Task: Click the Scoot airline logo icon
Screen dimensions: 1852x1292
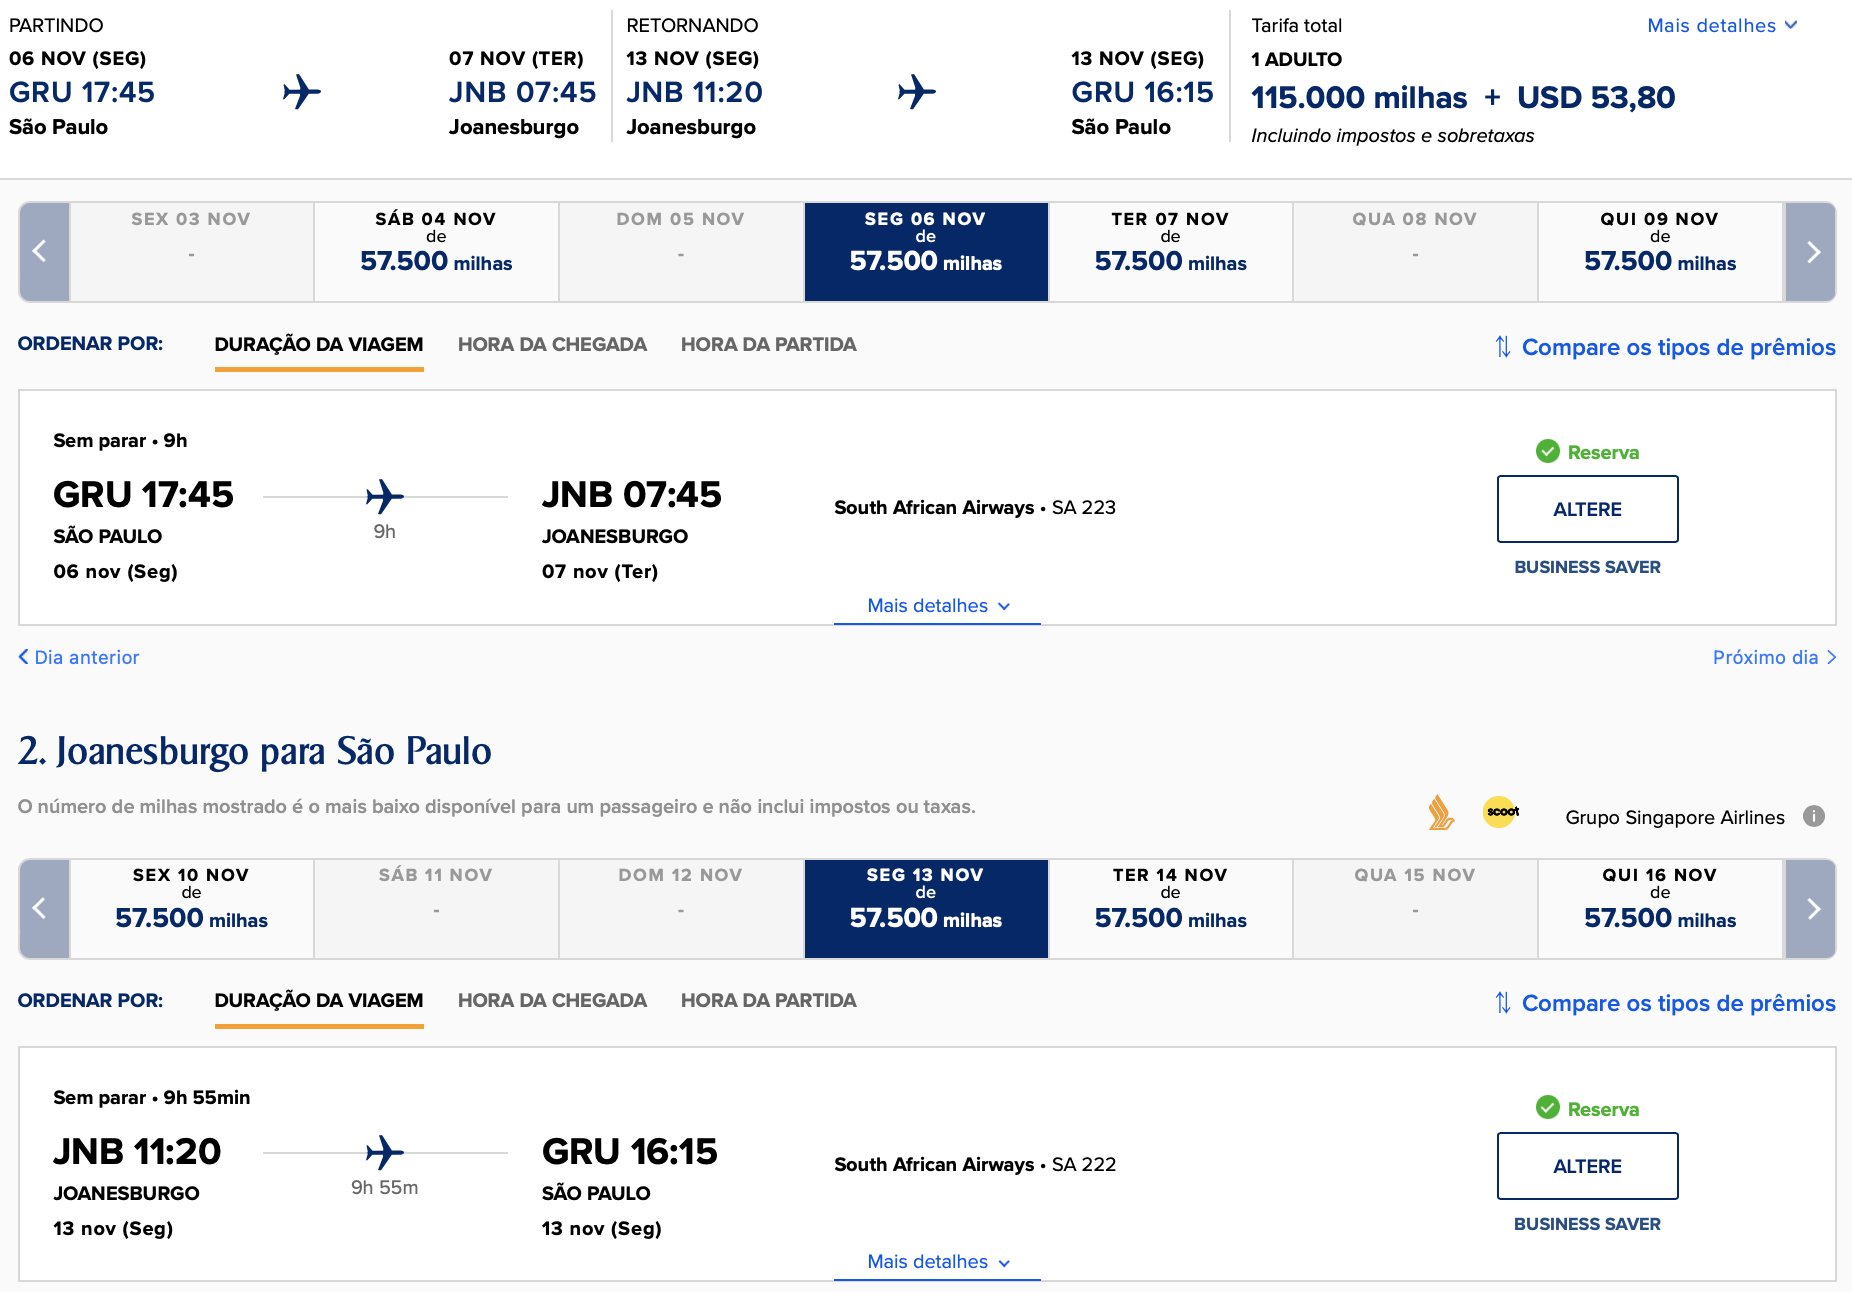Action: coord(1501,812)
